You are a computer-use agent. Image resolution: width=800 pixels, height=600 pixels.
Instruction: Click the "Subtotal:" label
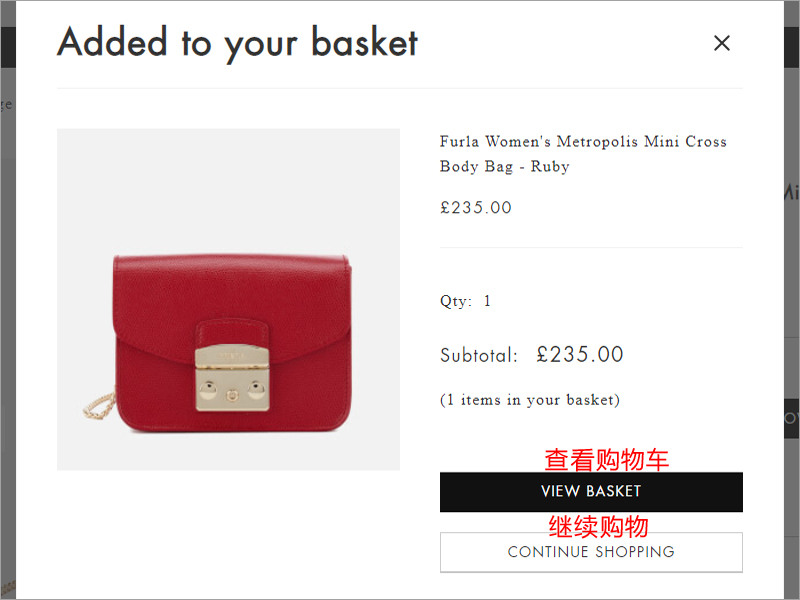point(479,356)
